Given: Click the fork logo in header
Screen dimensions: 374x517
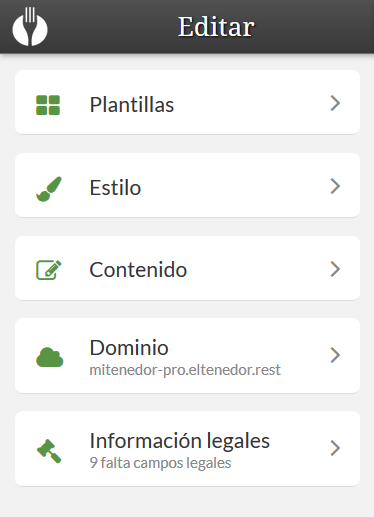Looking at the screenshot, I should point(30,26).
